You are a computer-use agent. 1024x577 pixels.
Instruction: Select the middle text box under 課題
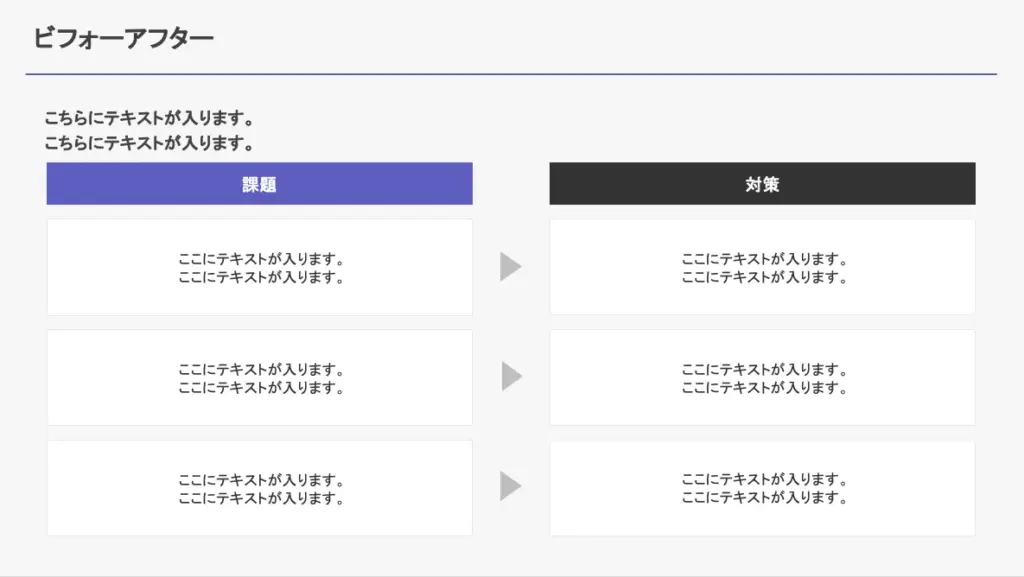[259, 378]
